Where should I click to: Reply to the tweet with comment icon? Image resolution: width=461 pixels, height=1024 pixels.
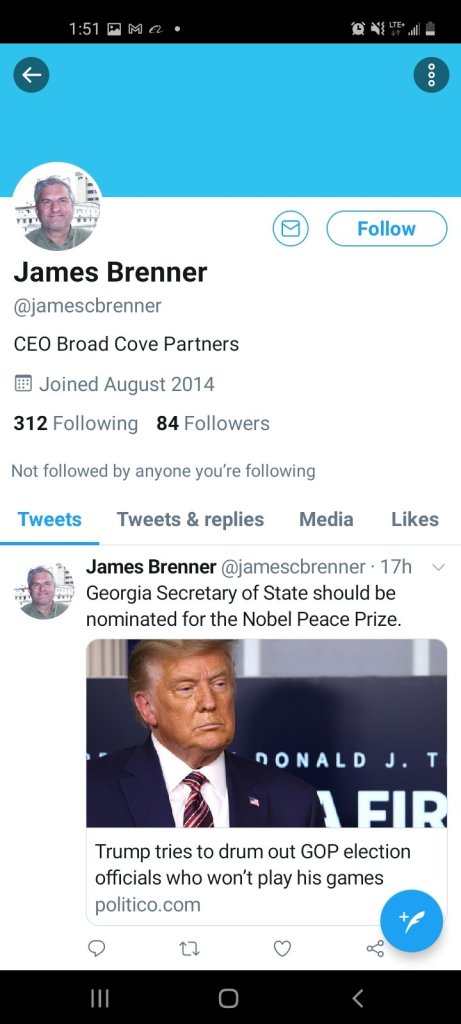pyautogui.click(x=97, y=948)
